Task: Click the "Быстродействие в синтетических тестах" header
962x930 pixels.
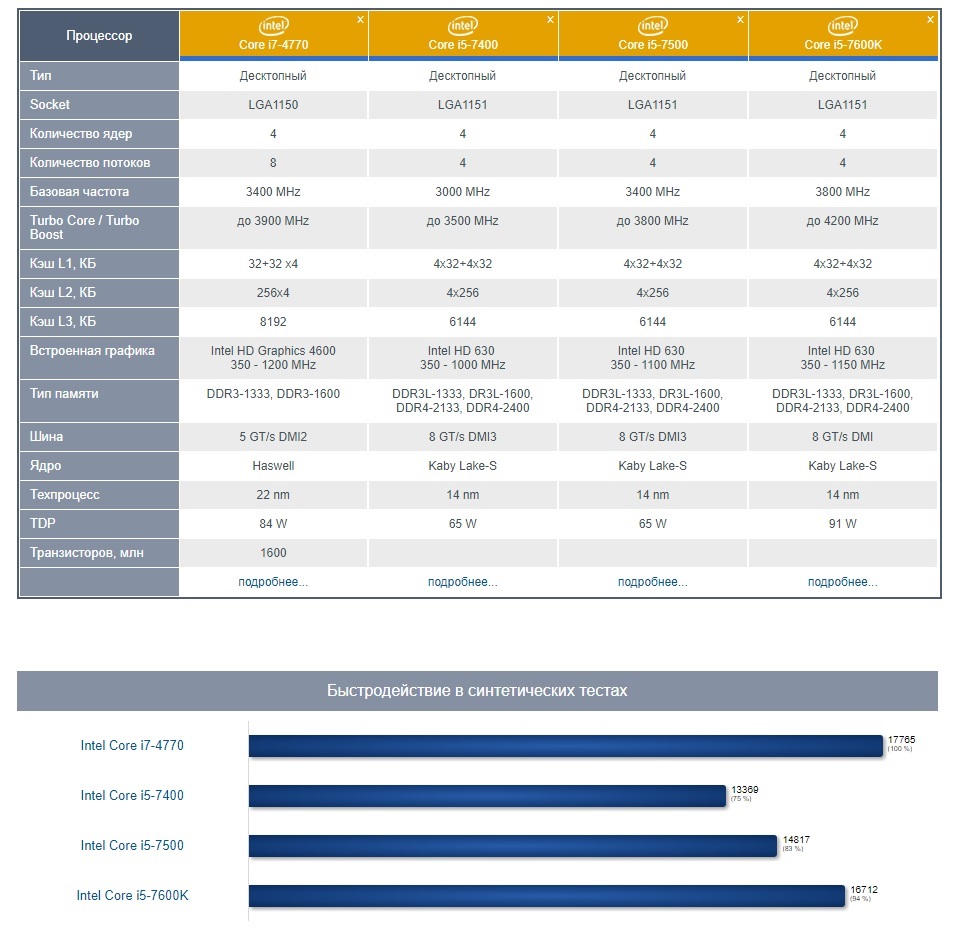Action: pyautogui.click(x=477, y=691)
